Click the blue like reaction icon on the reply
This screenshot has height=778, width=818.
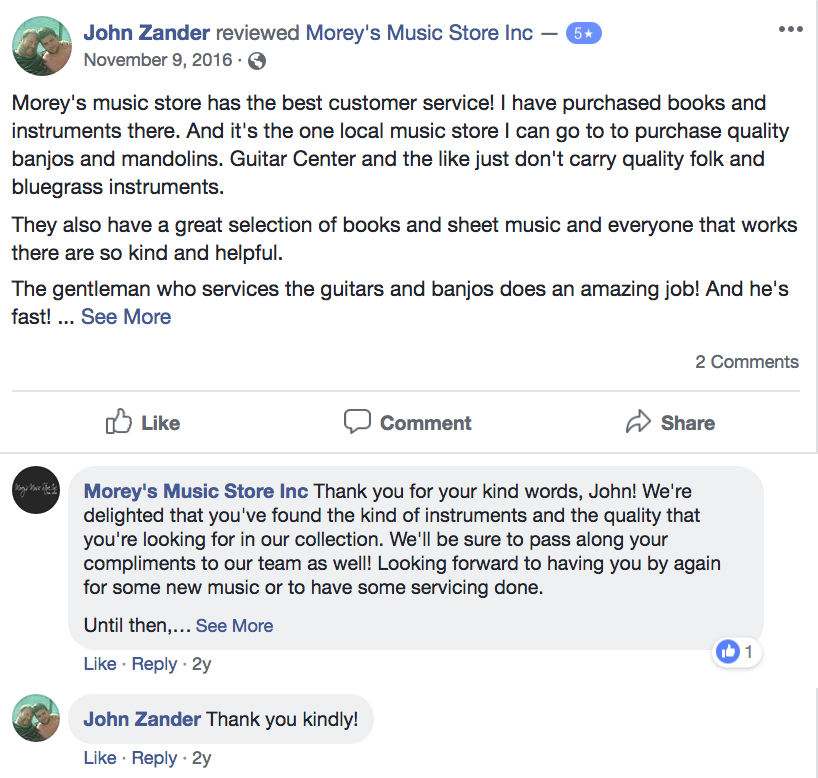[728, 652]
